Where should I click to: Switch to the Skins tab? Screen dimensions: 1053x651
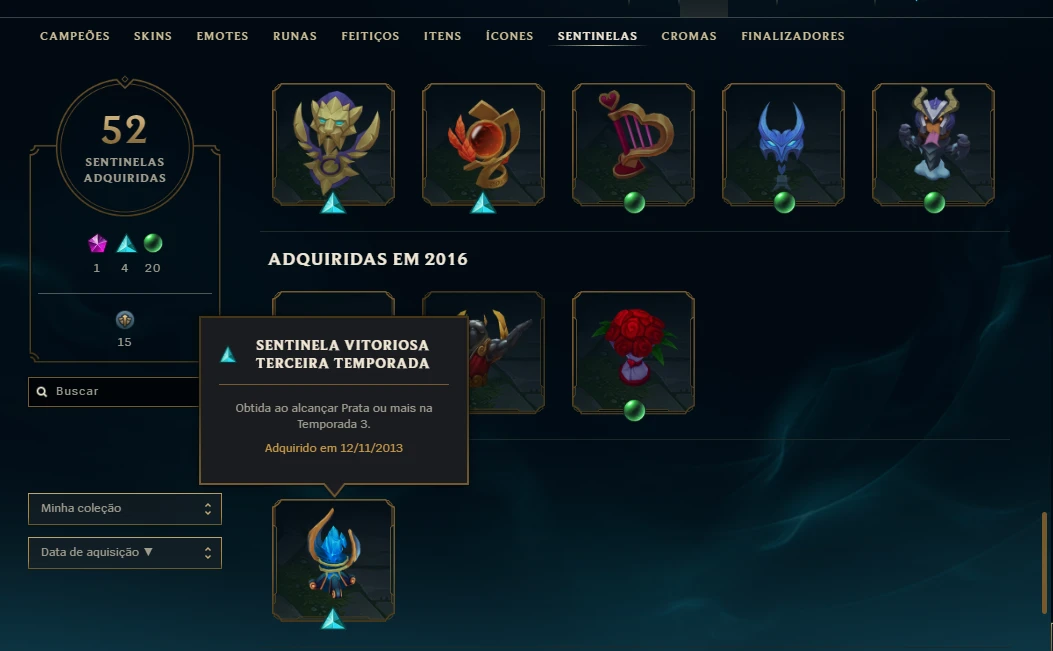point(152,36)
